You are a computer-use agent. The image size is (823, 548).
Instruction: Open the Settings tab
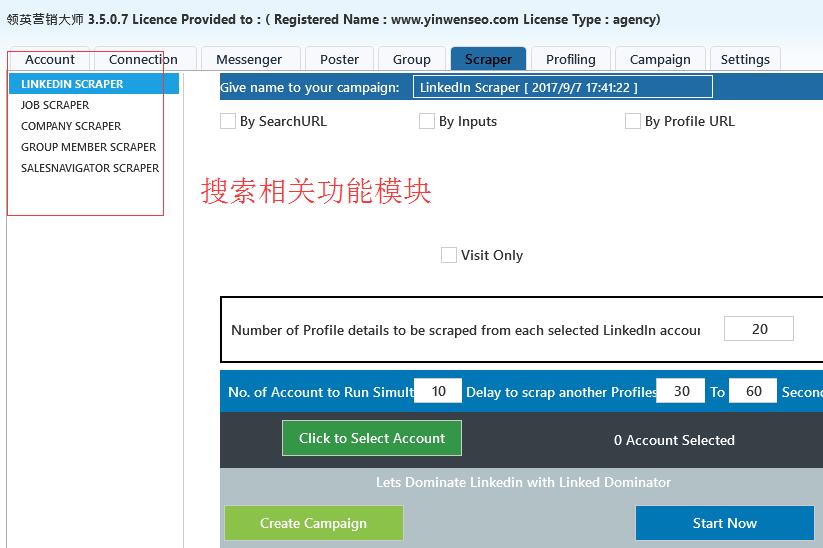pos(745,59)
